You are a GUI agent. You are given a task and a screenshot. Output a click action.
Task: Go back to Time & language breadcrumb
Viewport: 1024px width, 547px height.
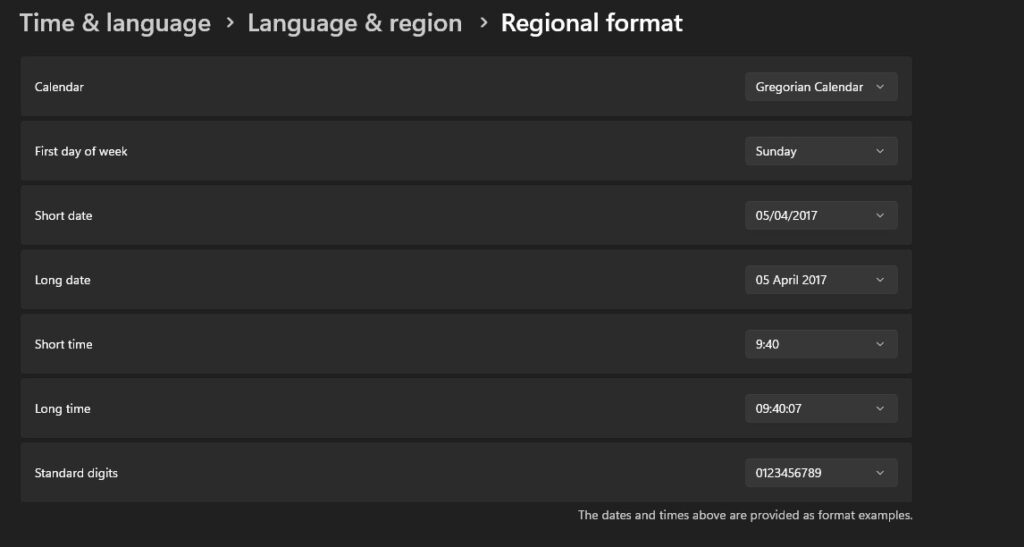point(115,23)
